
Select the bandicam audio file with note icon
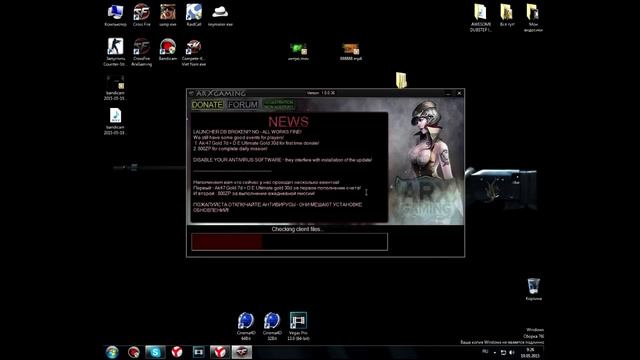coord(115,122)
